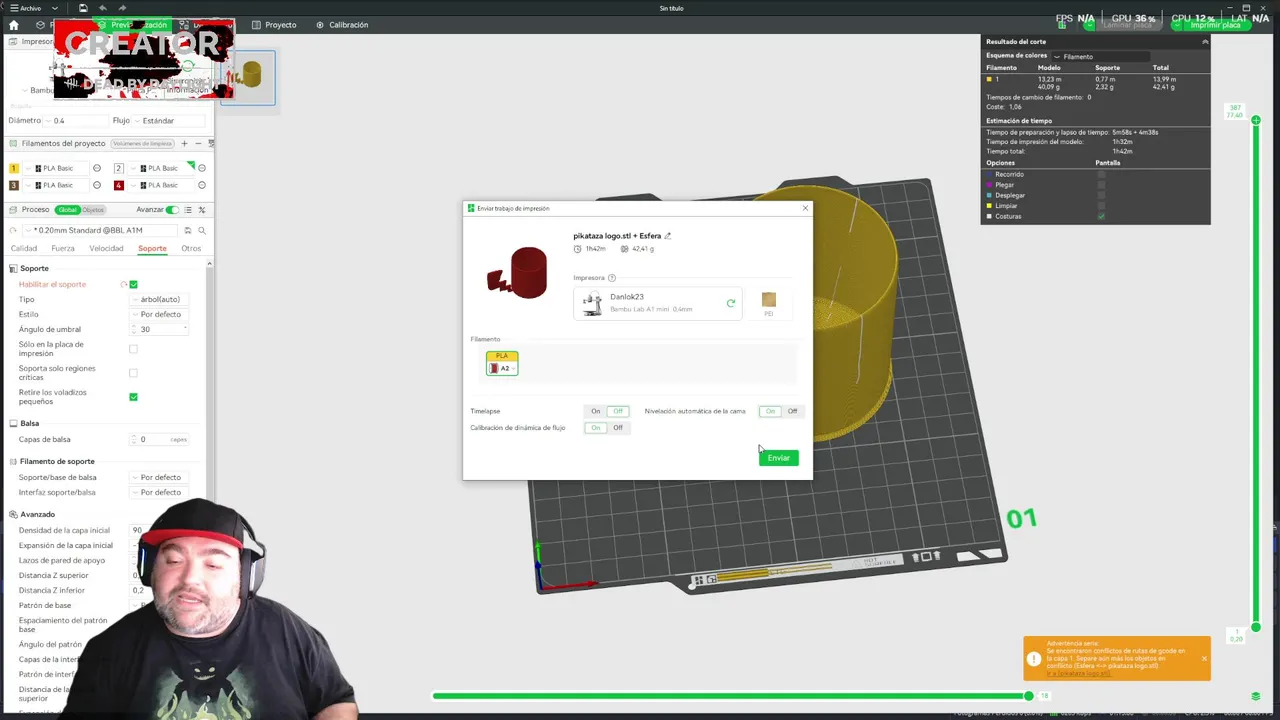The width and height of the screenshot is (1280, 720).
Task: Edit the print job name with the pencil icon
Action: click(x=668, y=236)
